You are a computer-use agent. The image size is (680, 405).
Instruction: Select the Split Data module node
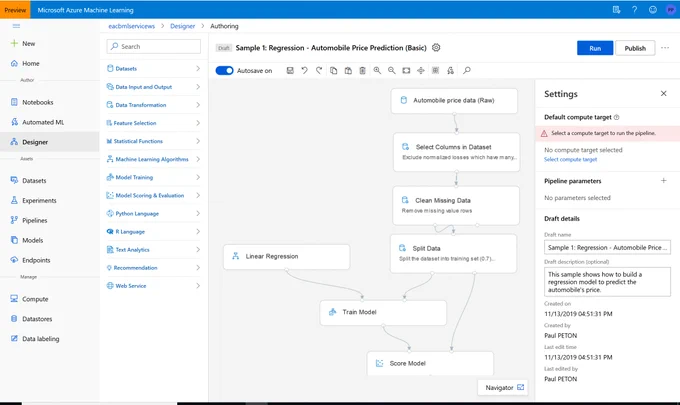coord(453,254)
